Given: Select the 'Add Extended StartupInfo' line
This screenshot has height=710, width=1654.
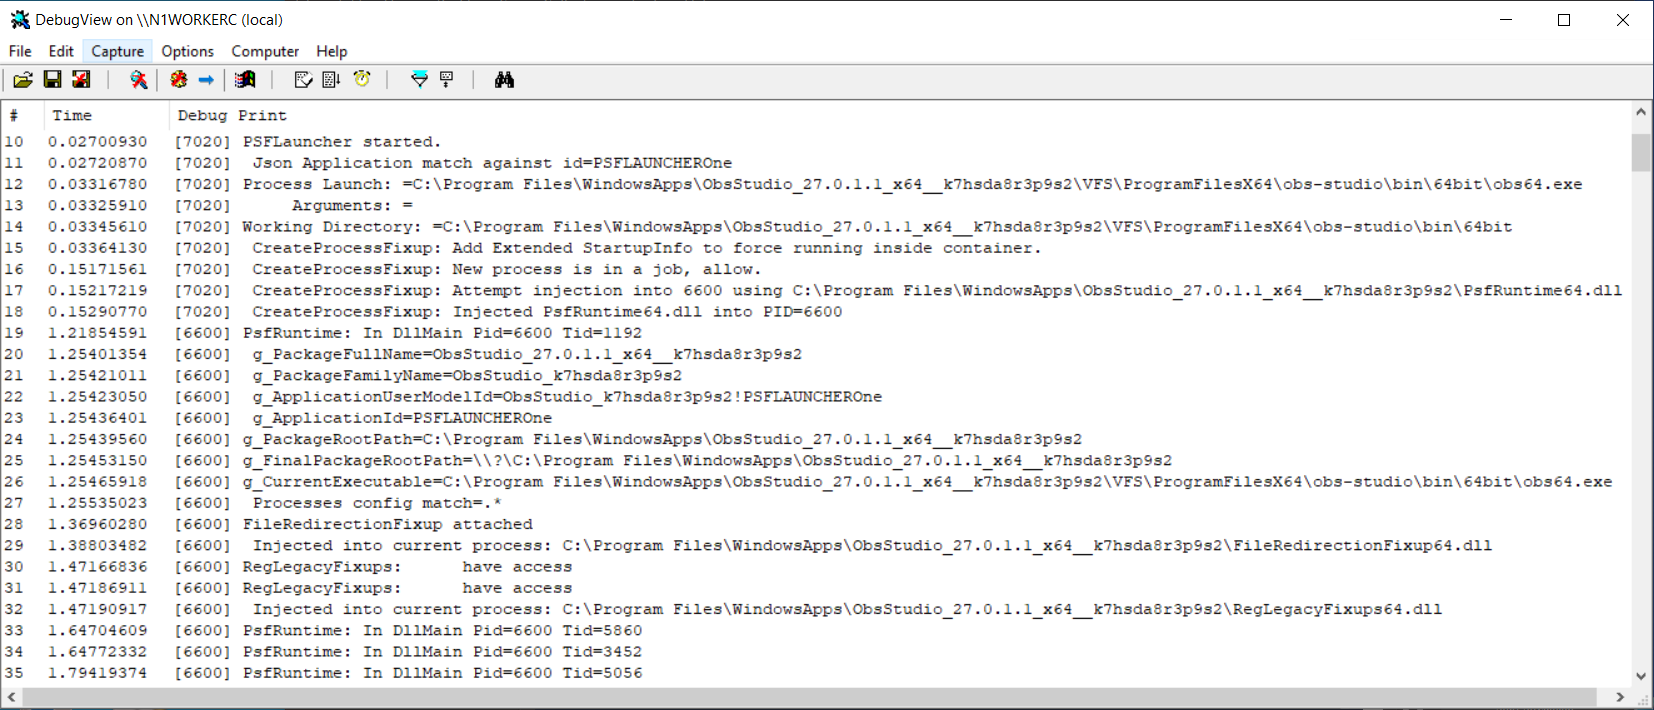Looking at the screenshot, I should click(x=817, y=248).
